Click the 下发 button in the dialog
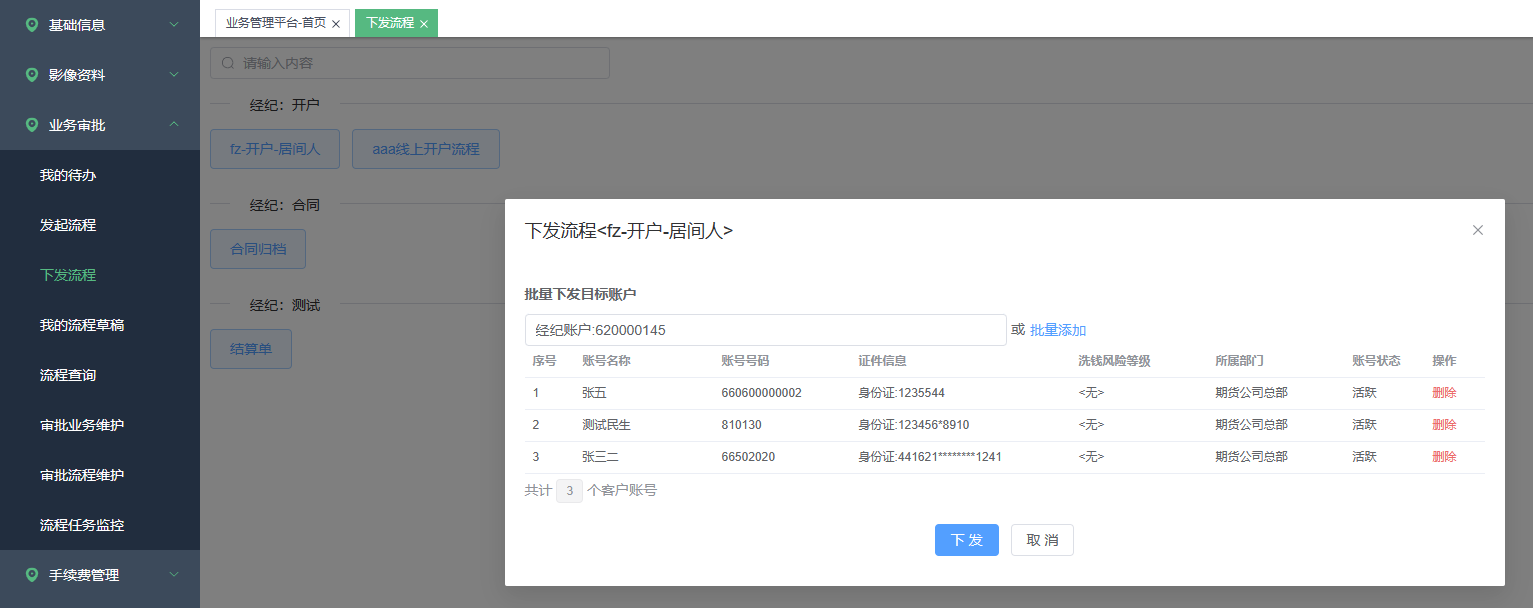Screen dimensions: 1533x608 click(x=967, y=540)
